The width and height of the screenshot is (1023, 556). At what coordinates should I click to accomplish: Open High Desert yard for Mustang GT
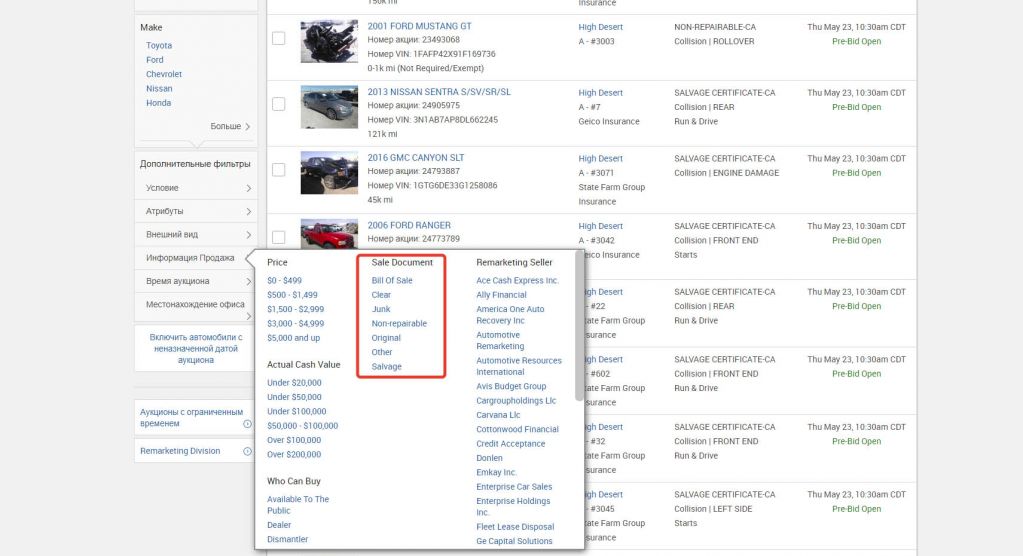pos(600,27)
